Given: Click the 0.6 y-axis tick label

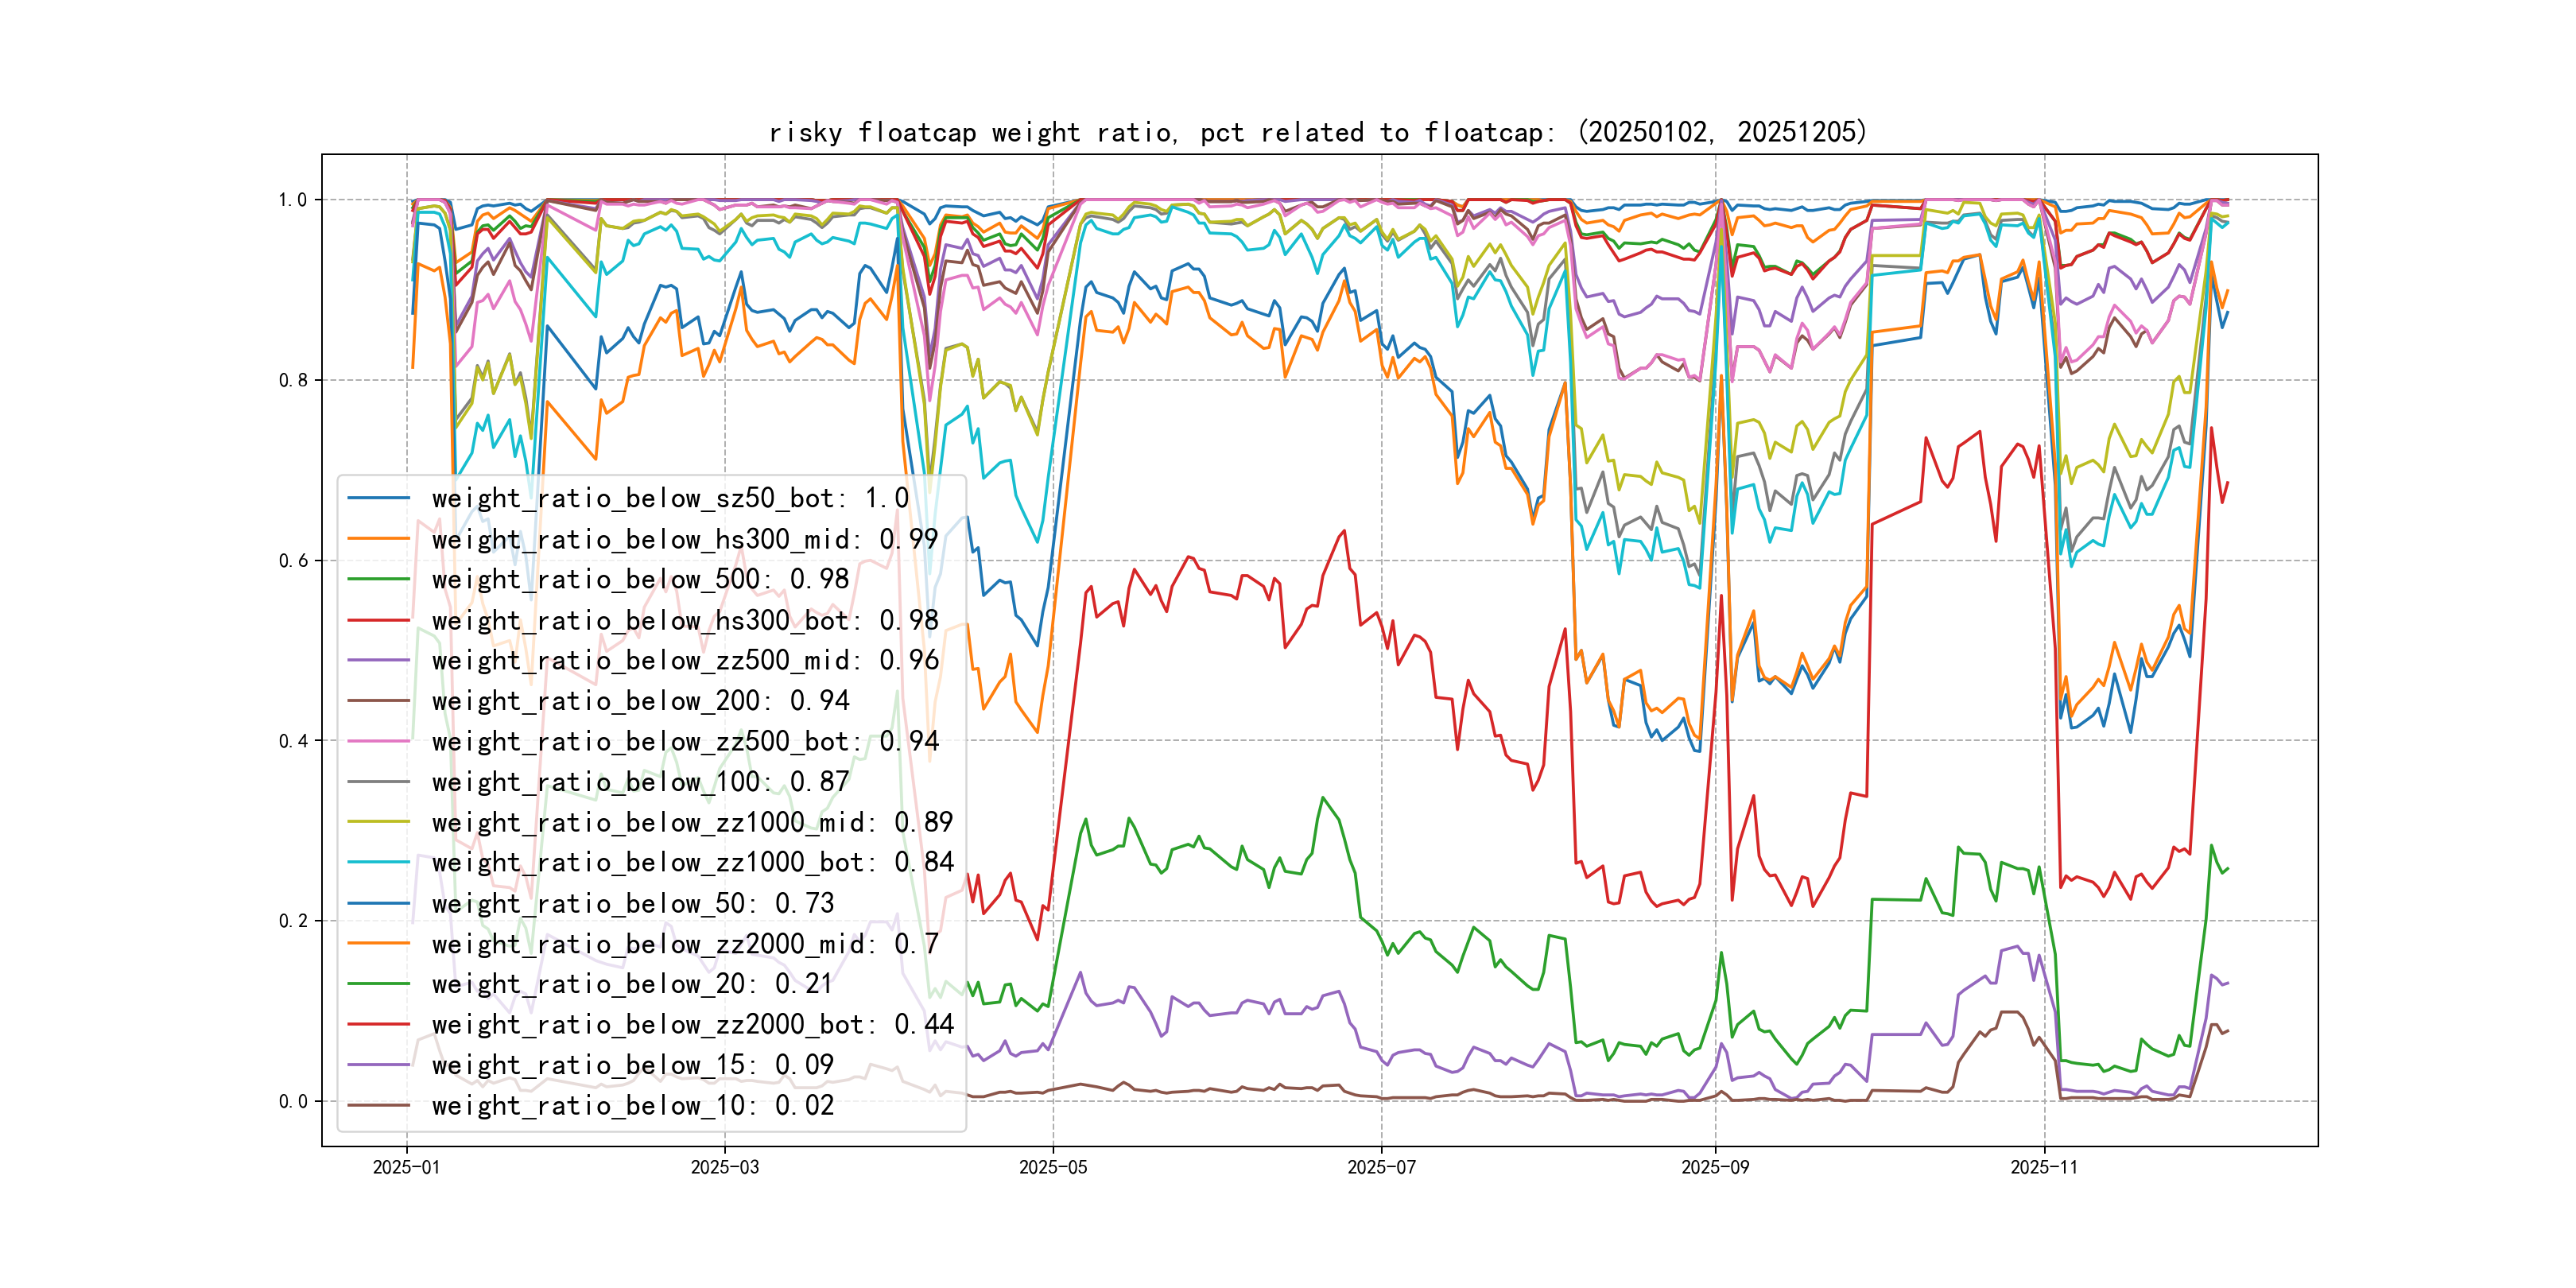Looking at the screenshot, I should coord(292,561).
